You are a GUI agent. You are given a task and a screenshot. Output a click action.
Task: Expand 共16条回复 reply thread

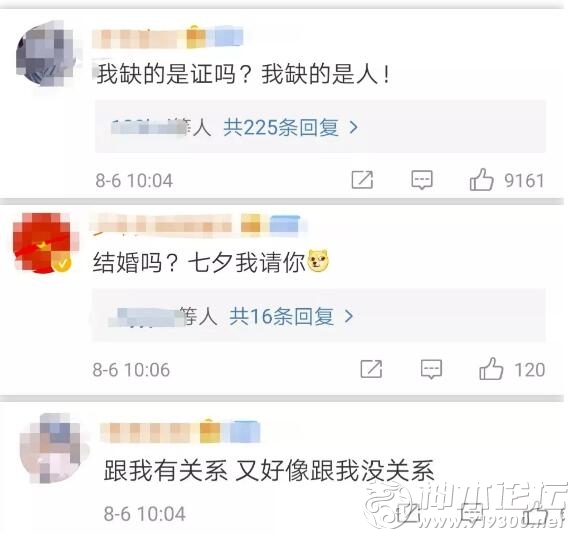point(281,316)
